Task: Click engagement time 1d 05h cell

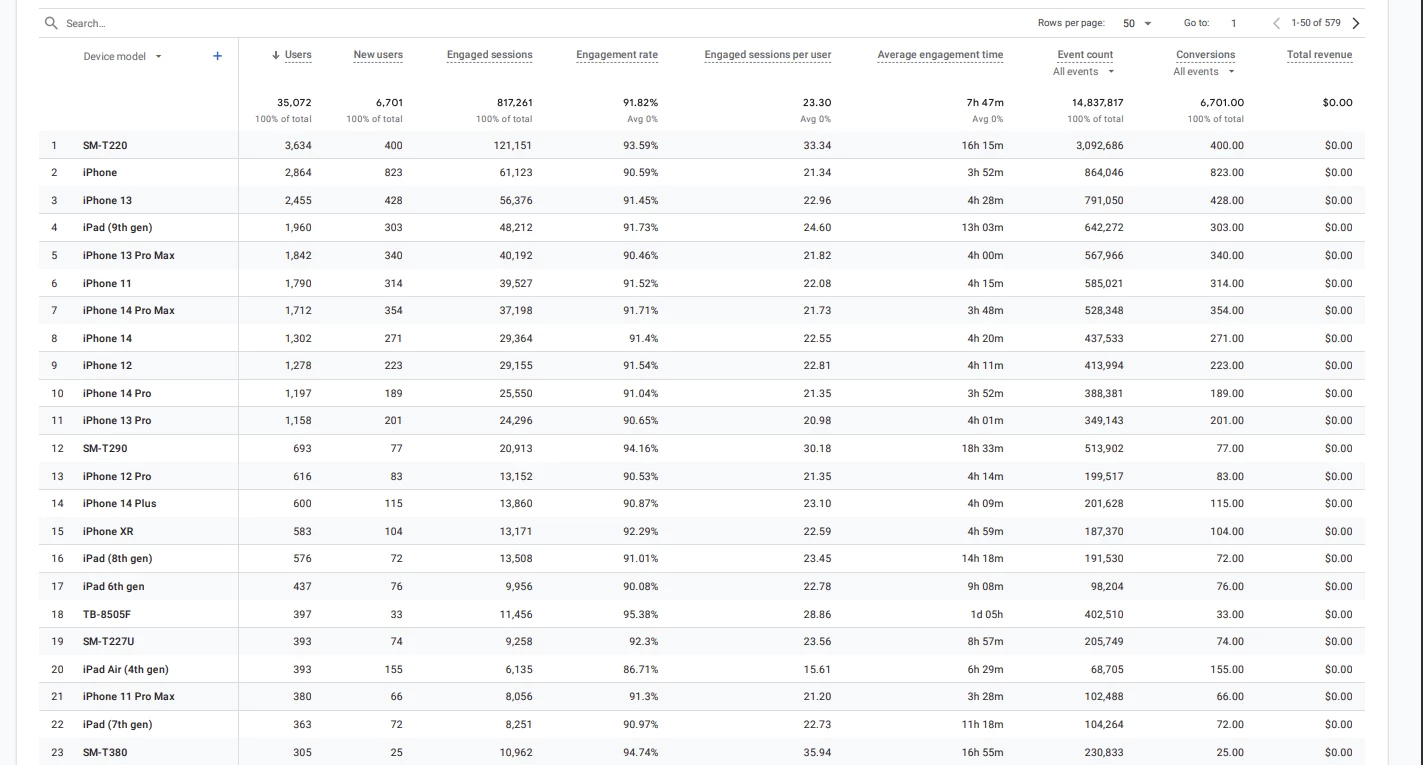Action: [x=987, y=615]
